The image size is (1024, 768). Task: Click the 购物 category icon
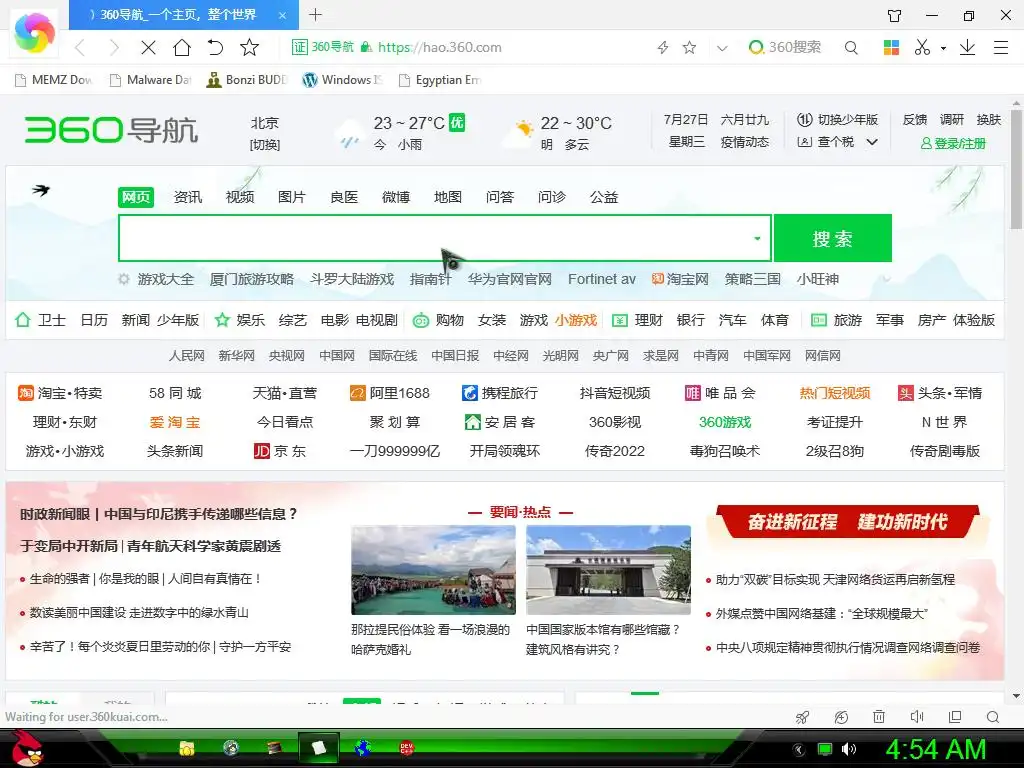[421, 320]
